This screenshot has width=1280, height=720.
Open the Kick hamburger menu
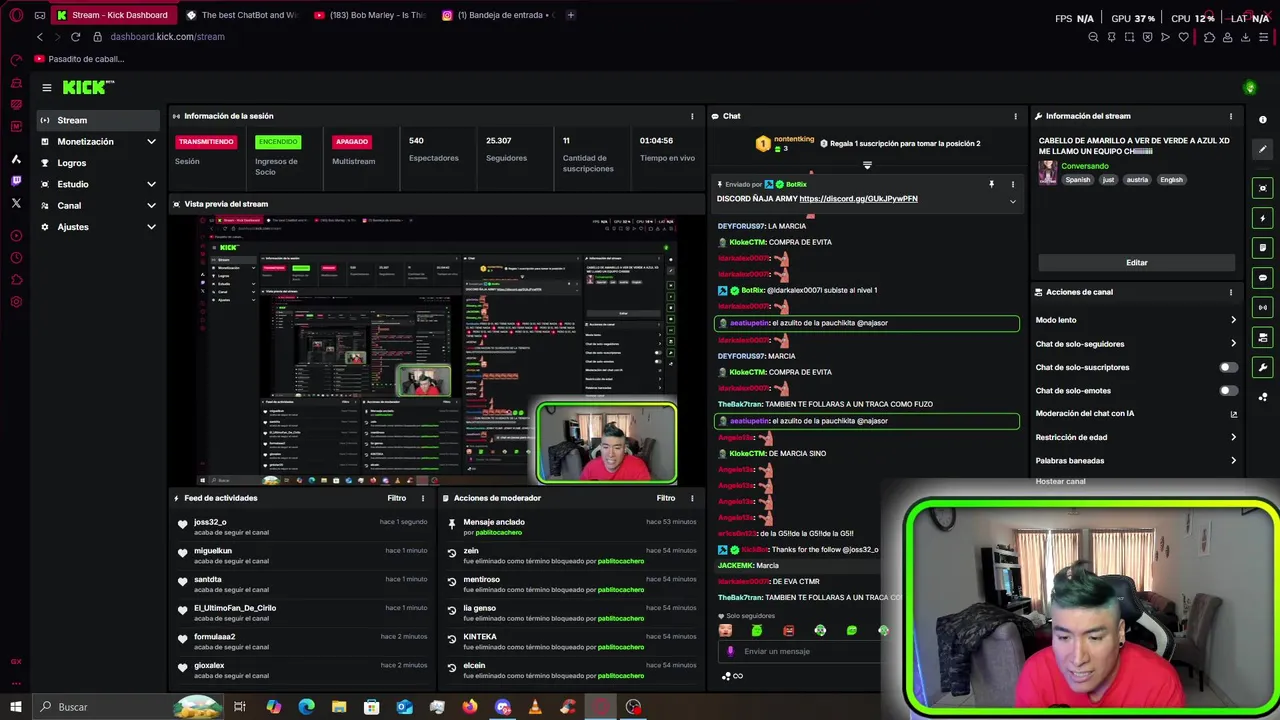pos(46,88)
